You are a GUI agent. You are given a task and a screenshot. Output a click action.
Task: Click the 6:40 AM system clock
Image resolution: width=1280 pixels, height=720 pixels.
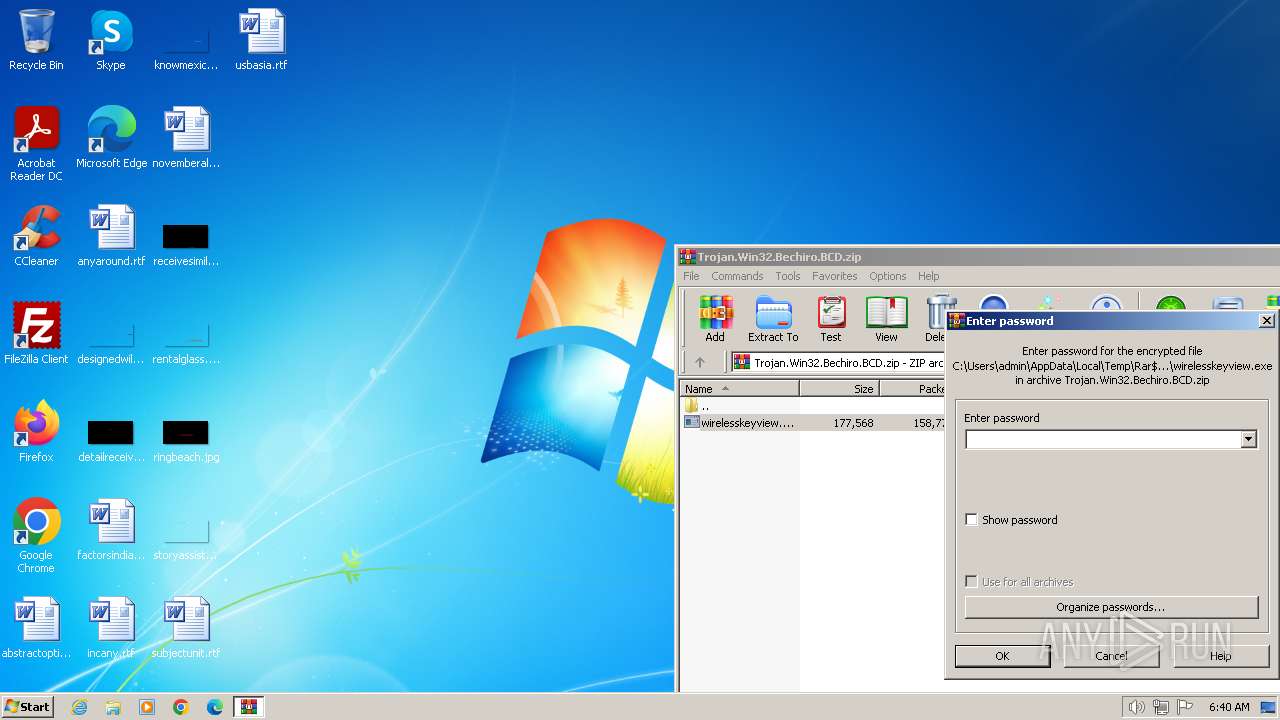(1229, 707)
